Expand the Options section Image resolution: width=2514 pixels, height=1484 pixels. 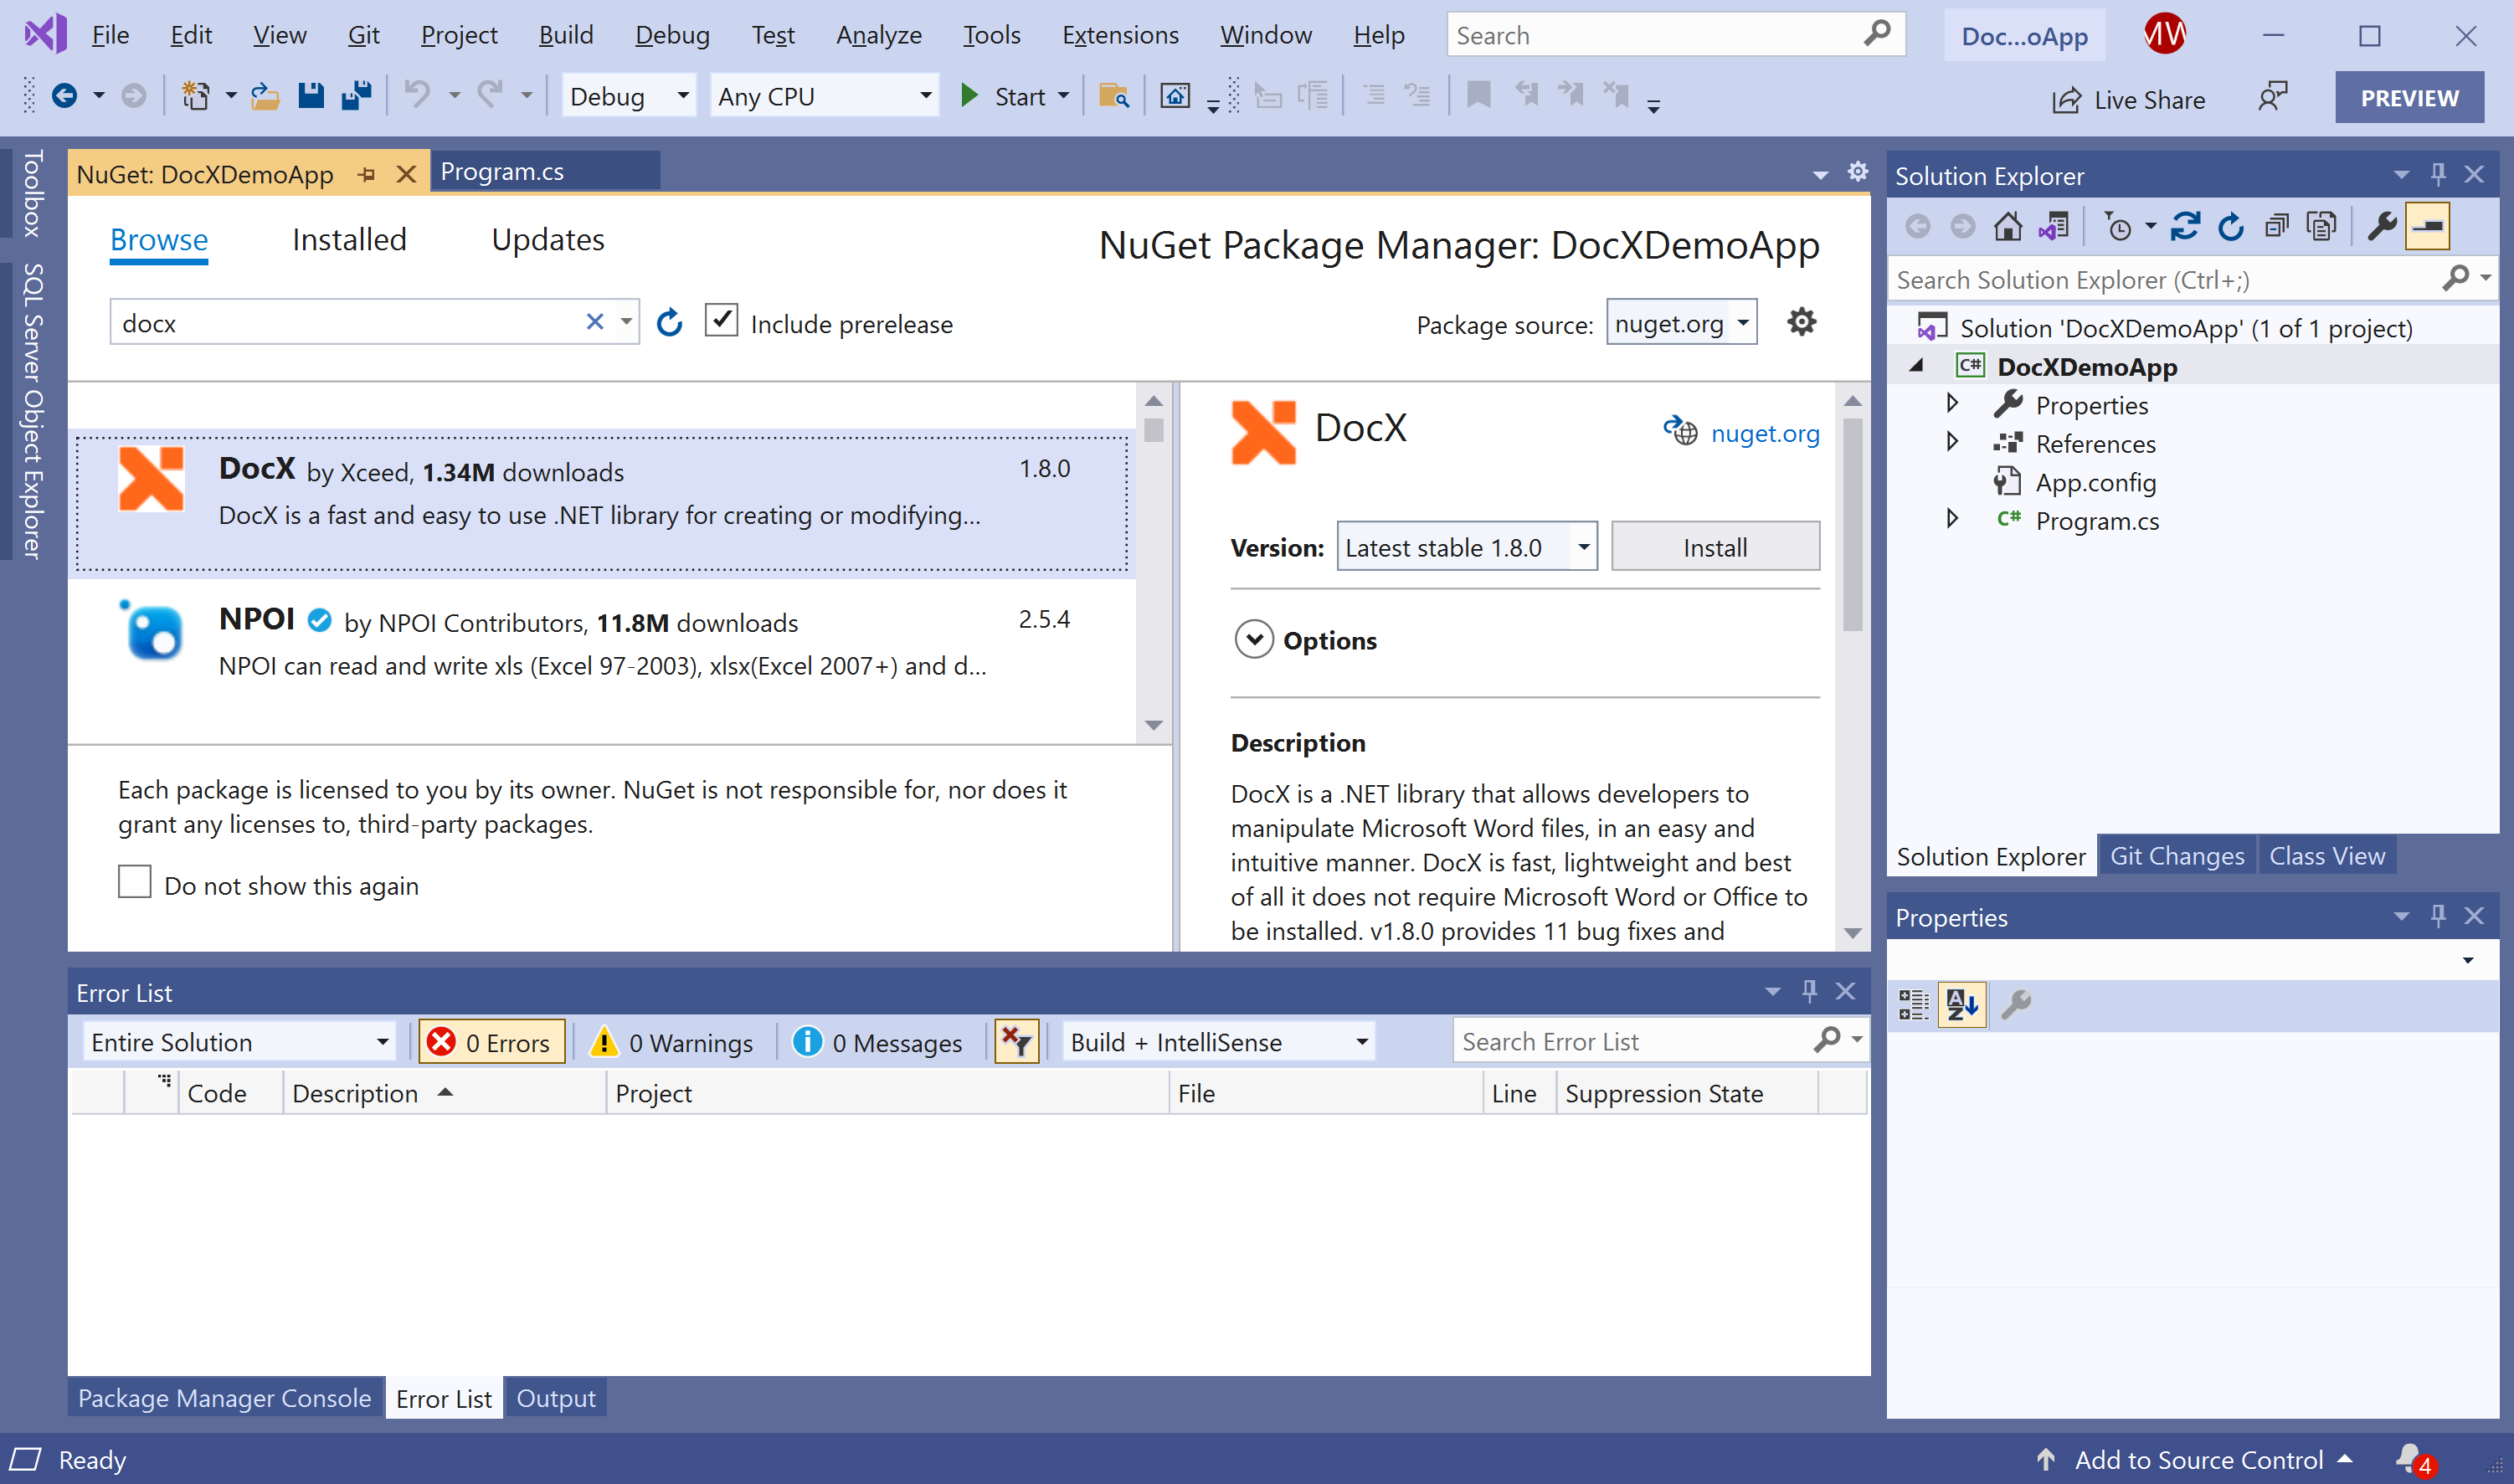(x=1254, y=640)
